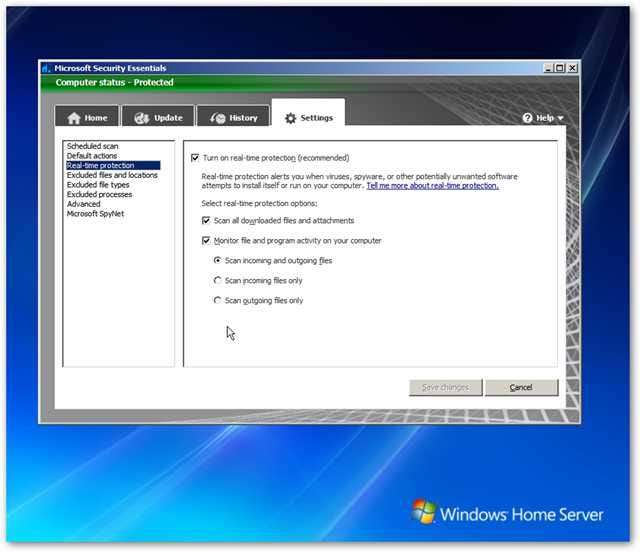Click the clock icon on History tab
Viewport: 640px width, 552px height.
coord(218,118)
